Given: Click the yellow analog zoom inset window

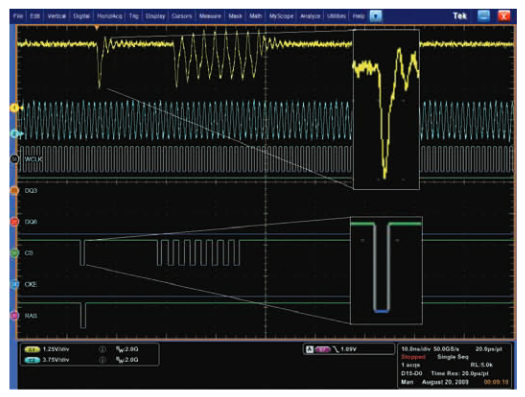Looking at the screenshot, I should (x=386, y=109).
